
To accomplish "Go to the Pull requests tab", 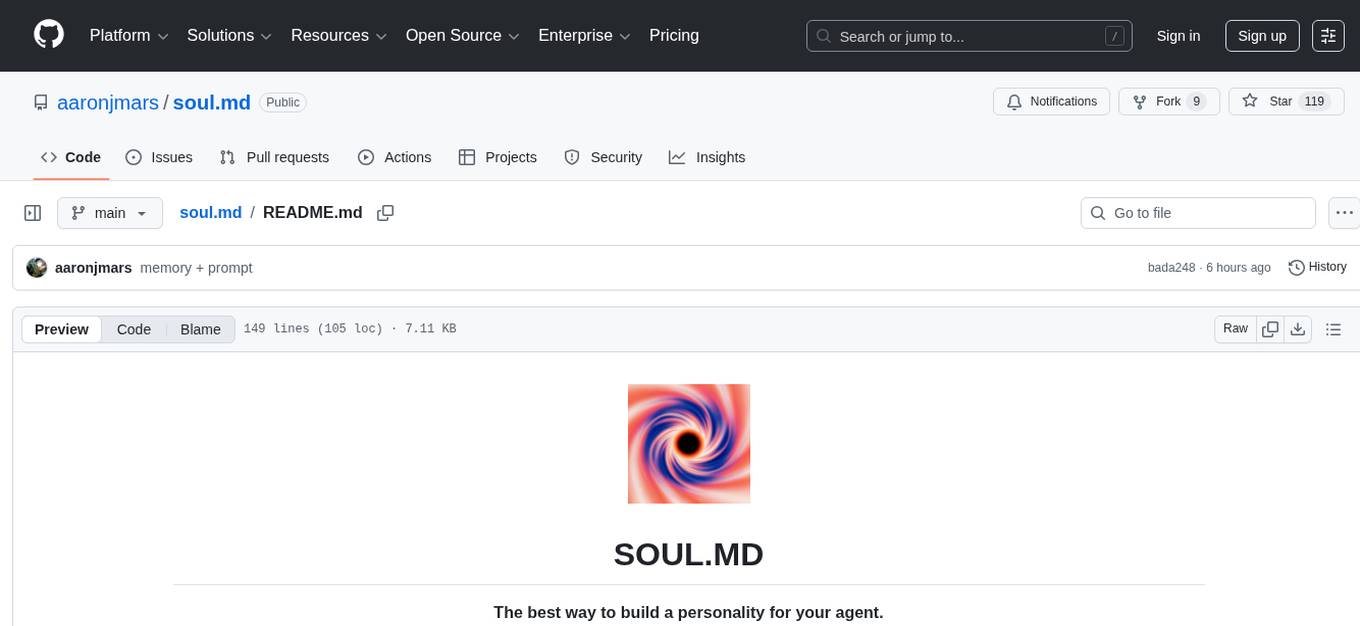I will pyautogui.click(x=274, y=157).
